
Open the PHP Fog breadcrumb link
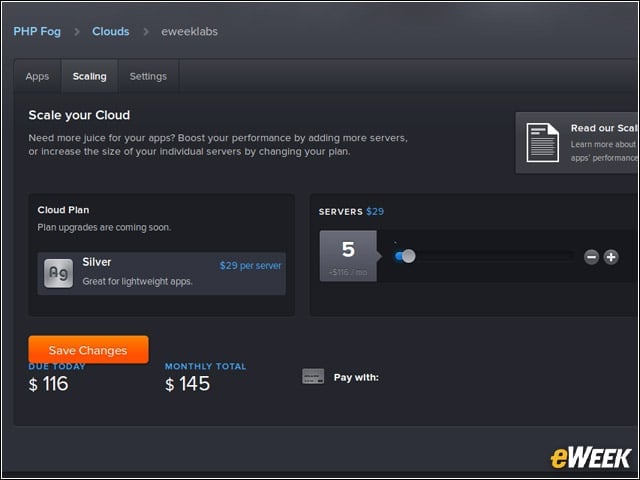tap(37, 31)
